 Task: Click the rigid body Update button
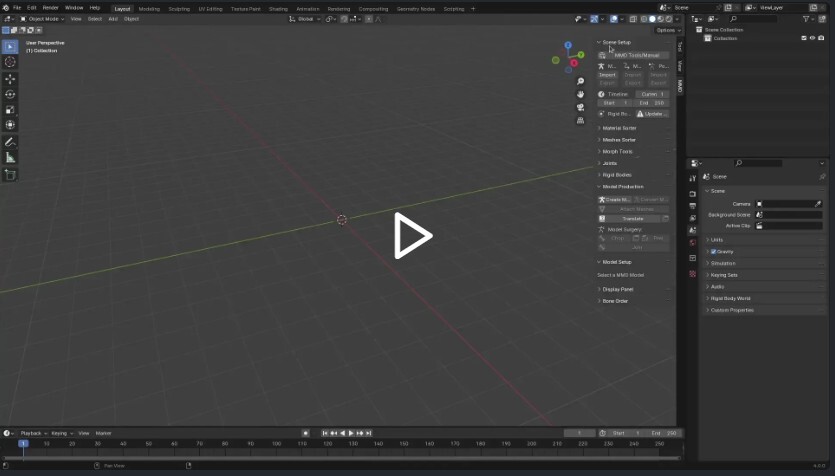coord(652,114)
